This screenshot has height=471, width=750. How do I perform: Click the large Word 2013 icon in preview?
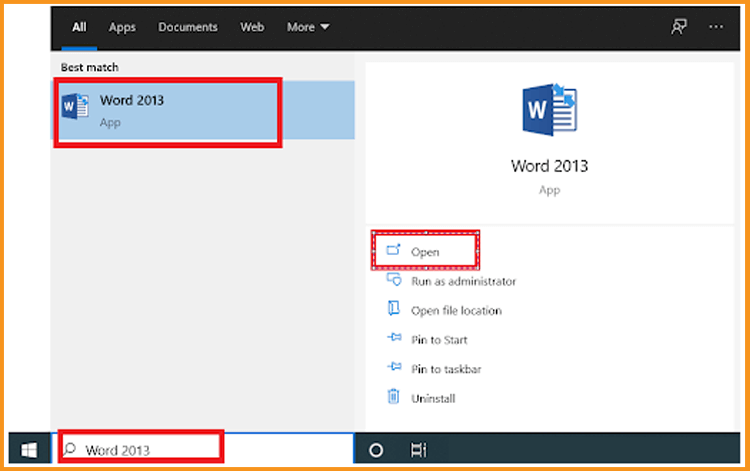tap(549, 110)
